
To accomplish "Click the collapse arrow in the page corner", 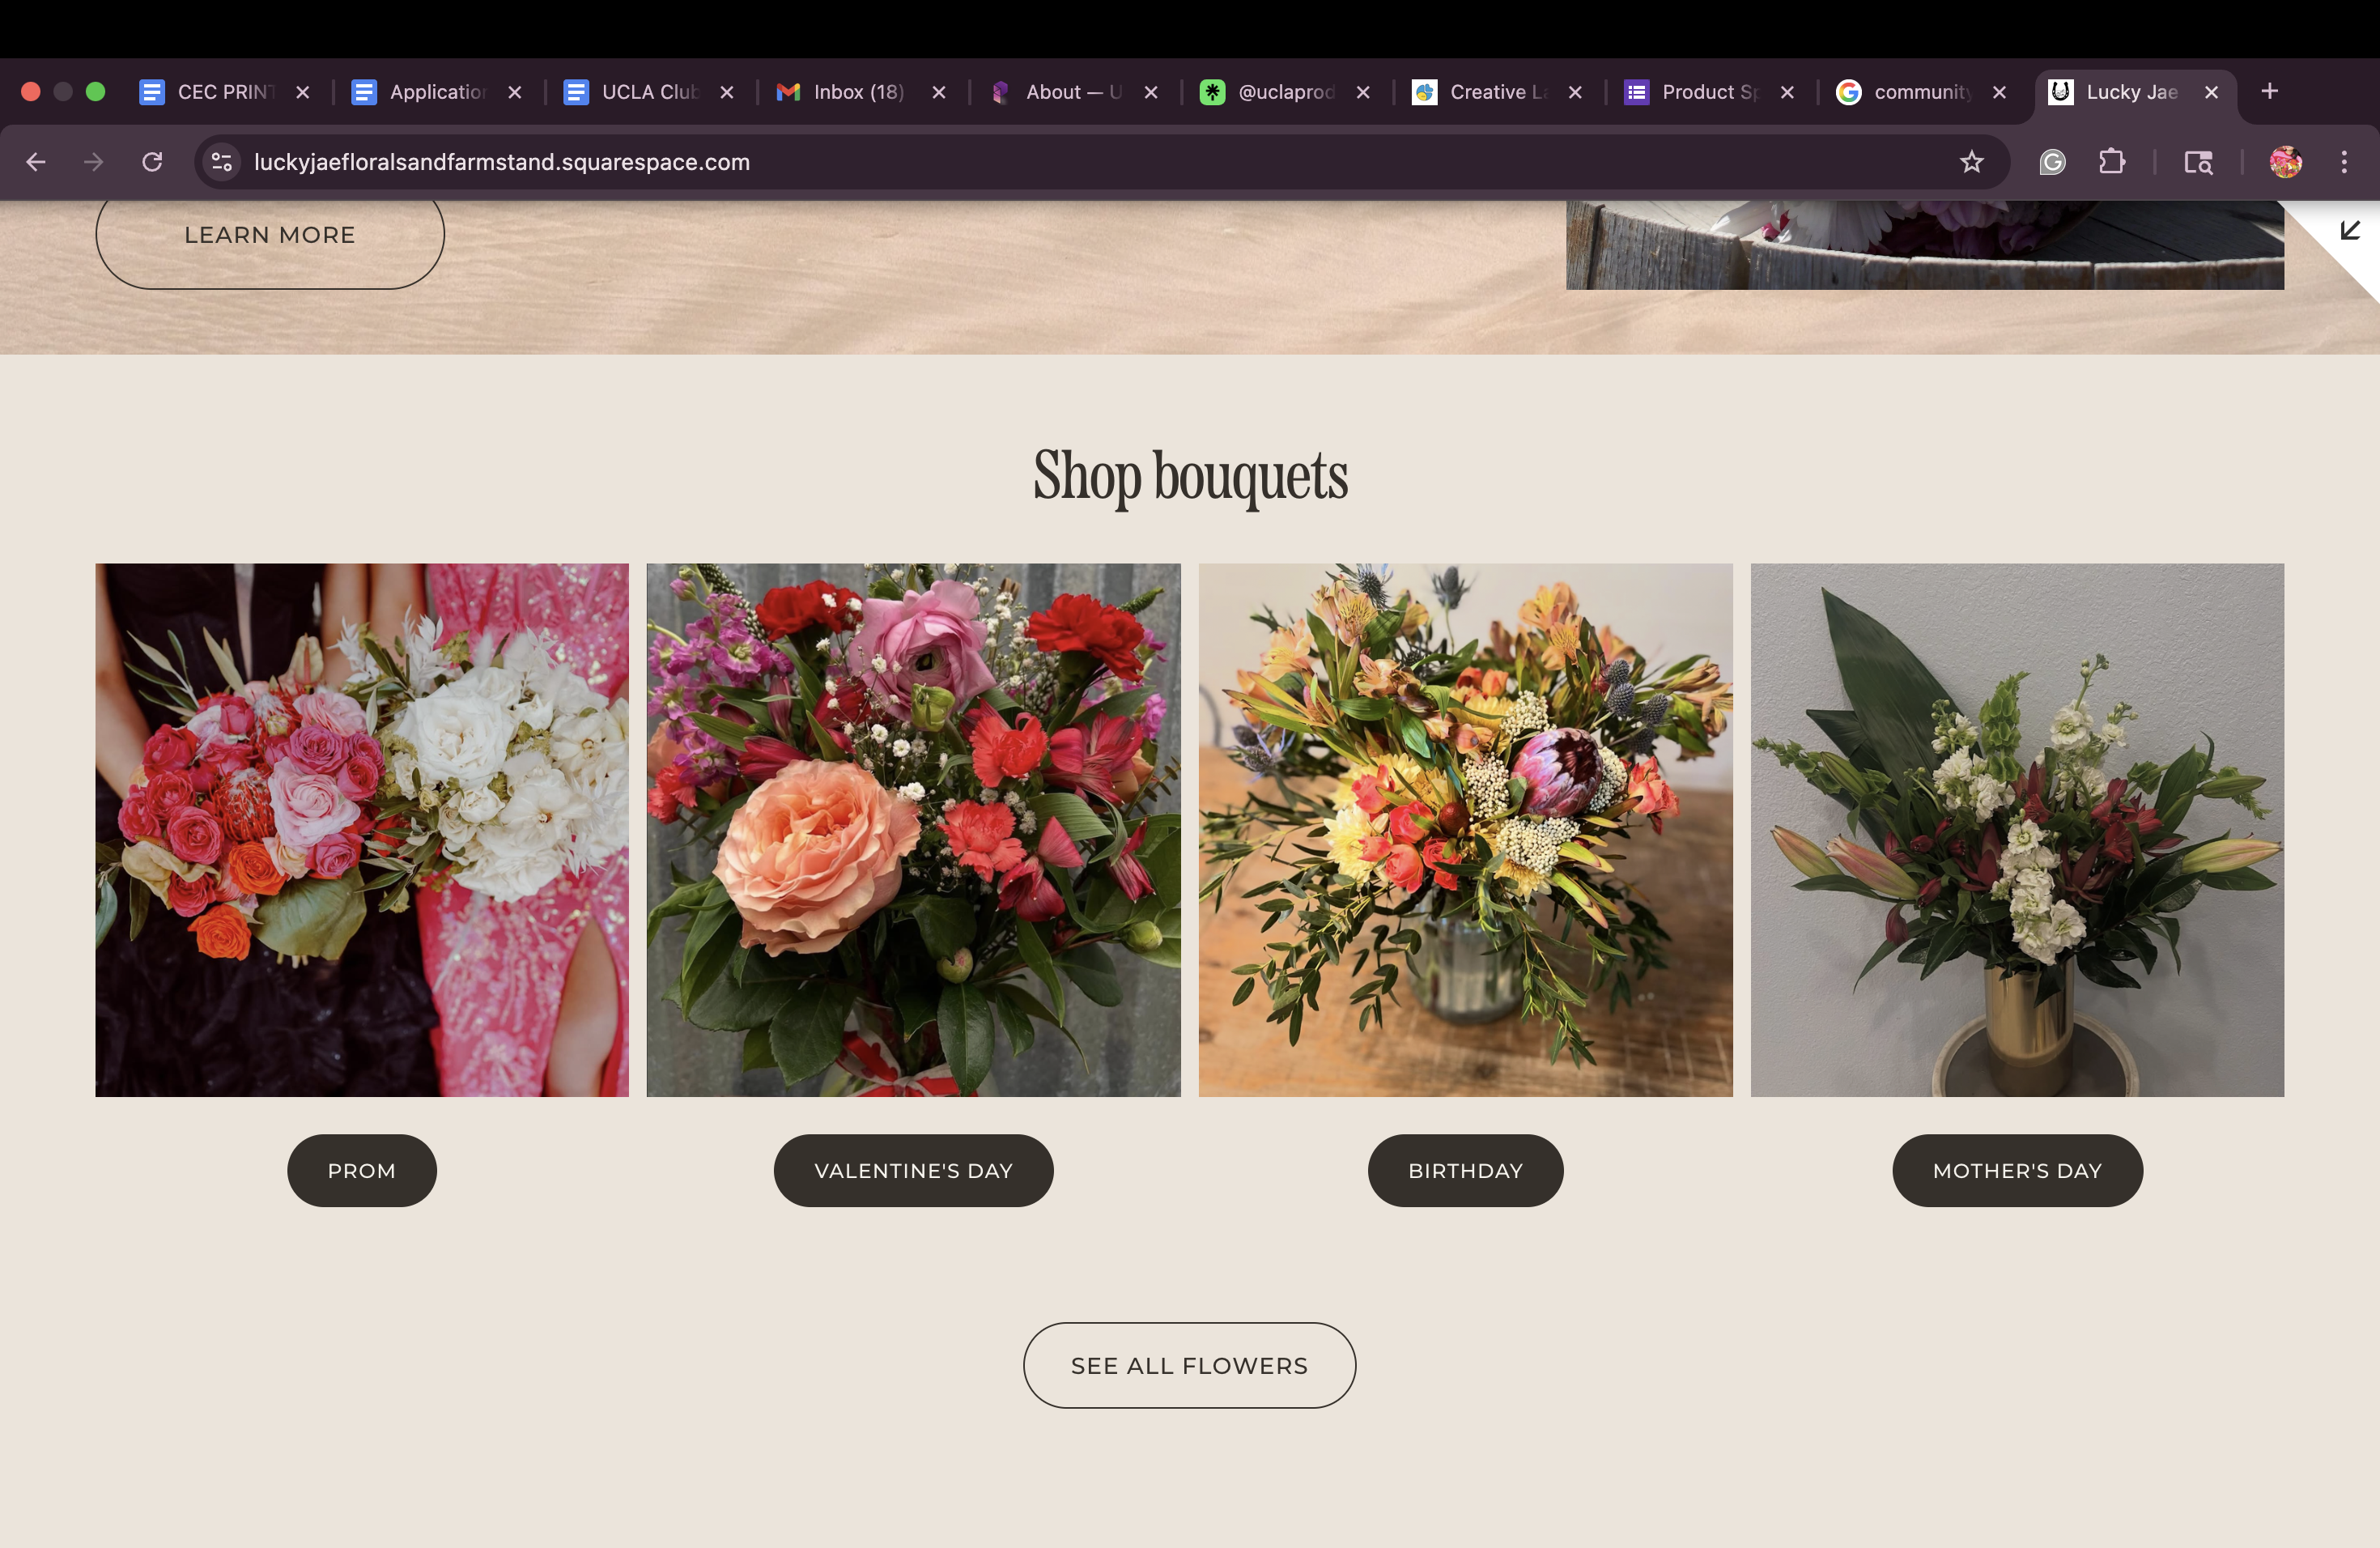I will pyautogui.click(x=2350, y=231).
